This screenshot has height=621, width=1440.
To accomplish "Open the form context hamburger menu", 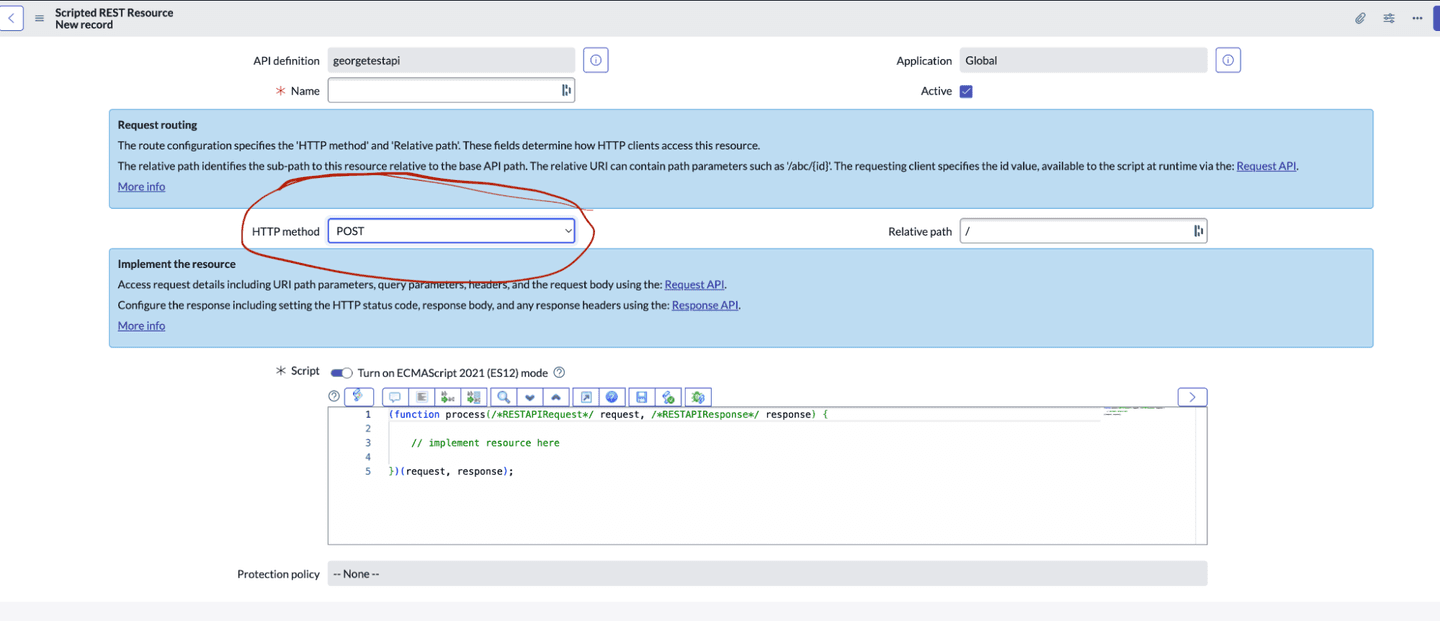I will coord(39,18).
